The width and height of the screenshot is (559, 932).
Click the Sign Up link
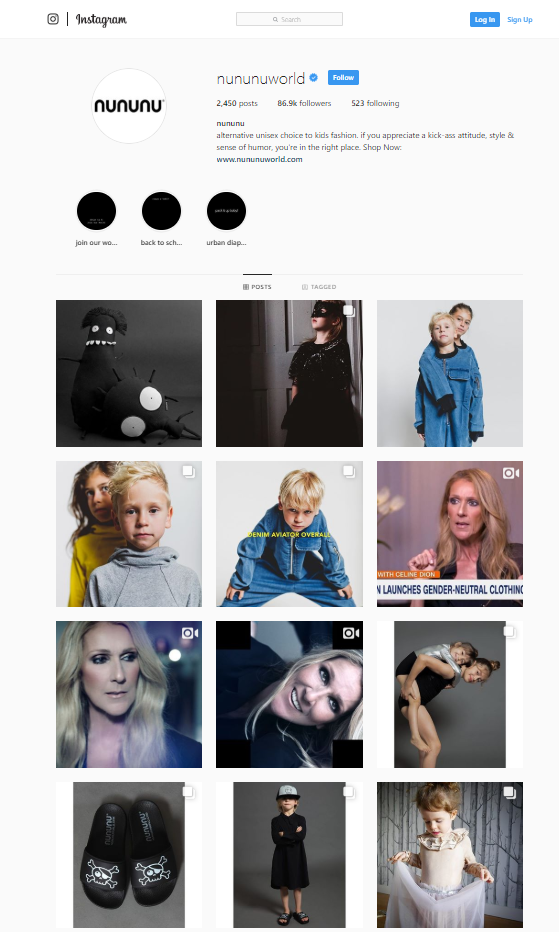[x=520, y=20]
